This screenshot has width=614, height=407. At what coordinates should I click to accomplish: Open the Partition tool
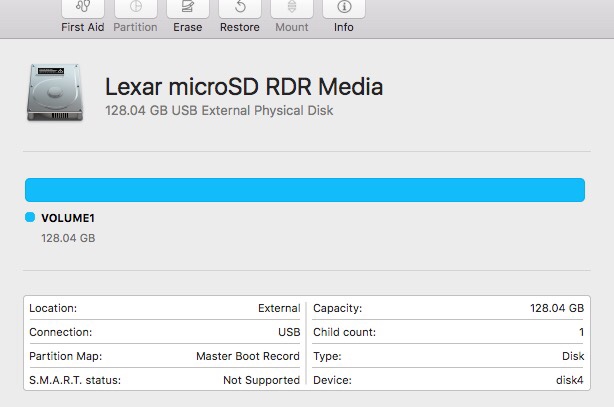click(135, 9)
